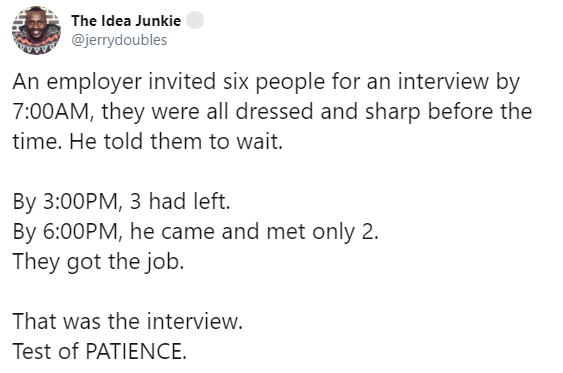Image resolution: width=563 pixels, height=373 pixels.
Task: Click the phrase '3 had left.'
Action: click(180, 201)
